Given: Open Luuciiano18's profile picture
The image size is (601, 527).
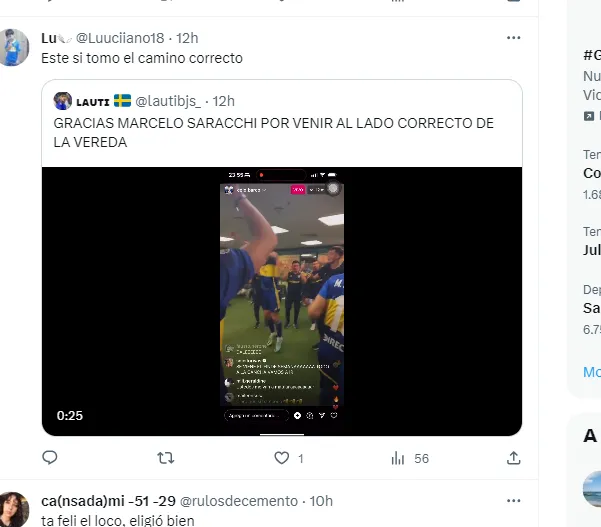Looking at the screenshot, I should tap(14, 47).
